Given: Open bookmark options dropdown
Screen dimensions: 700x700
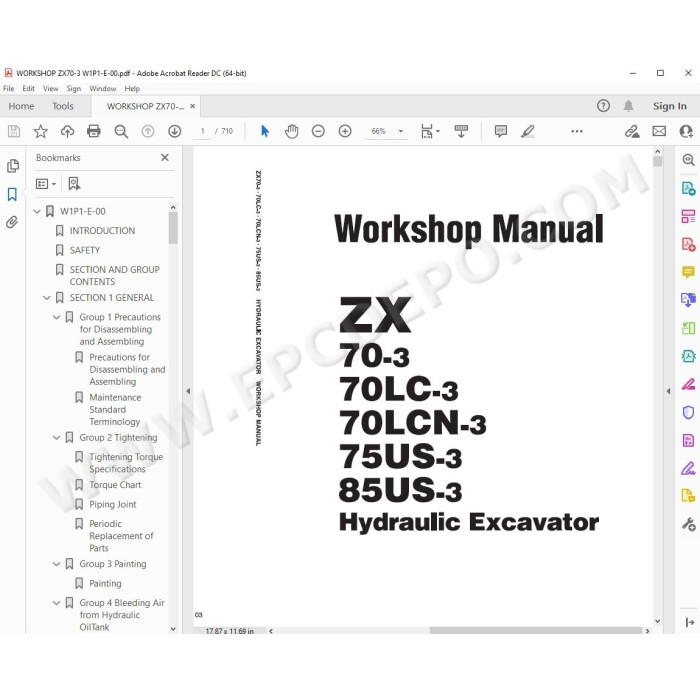Looking at the screenshot, I should [x=46, y=183].
